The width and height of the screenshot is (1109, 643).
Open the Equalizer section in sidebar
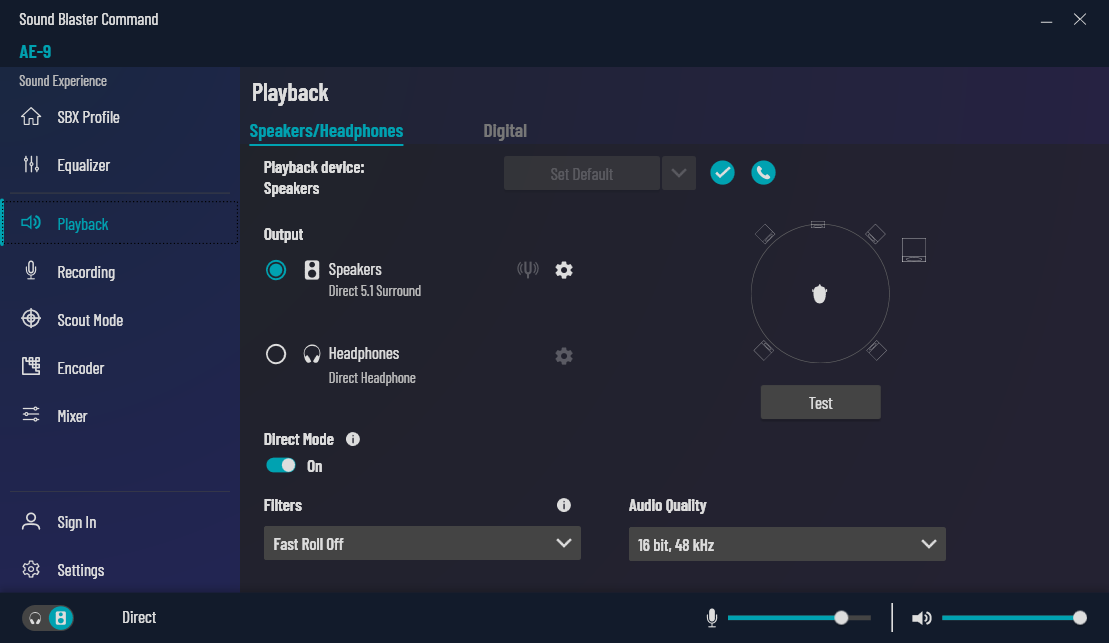83,165
